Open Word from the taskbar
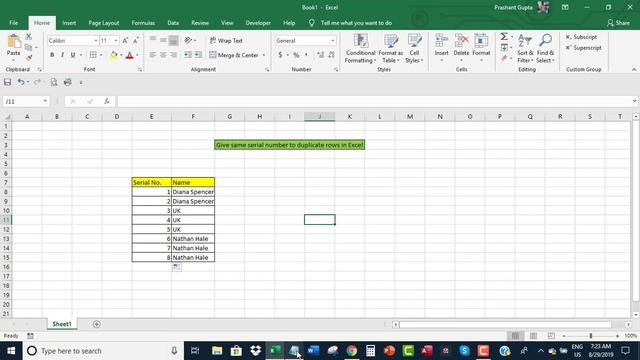 [x=313, y=351]
